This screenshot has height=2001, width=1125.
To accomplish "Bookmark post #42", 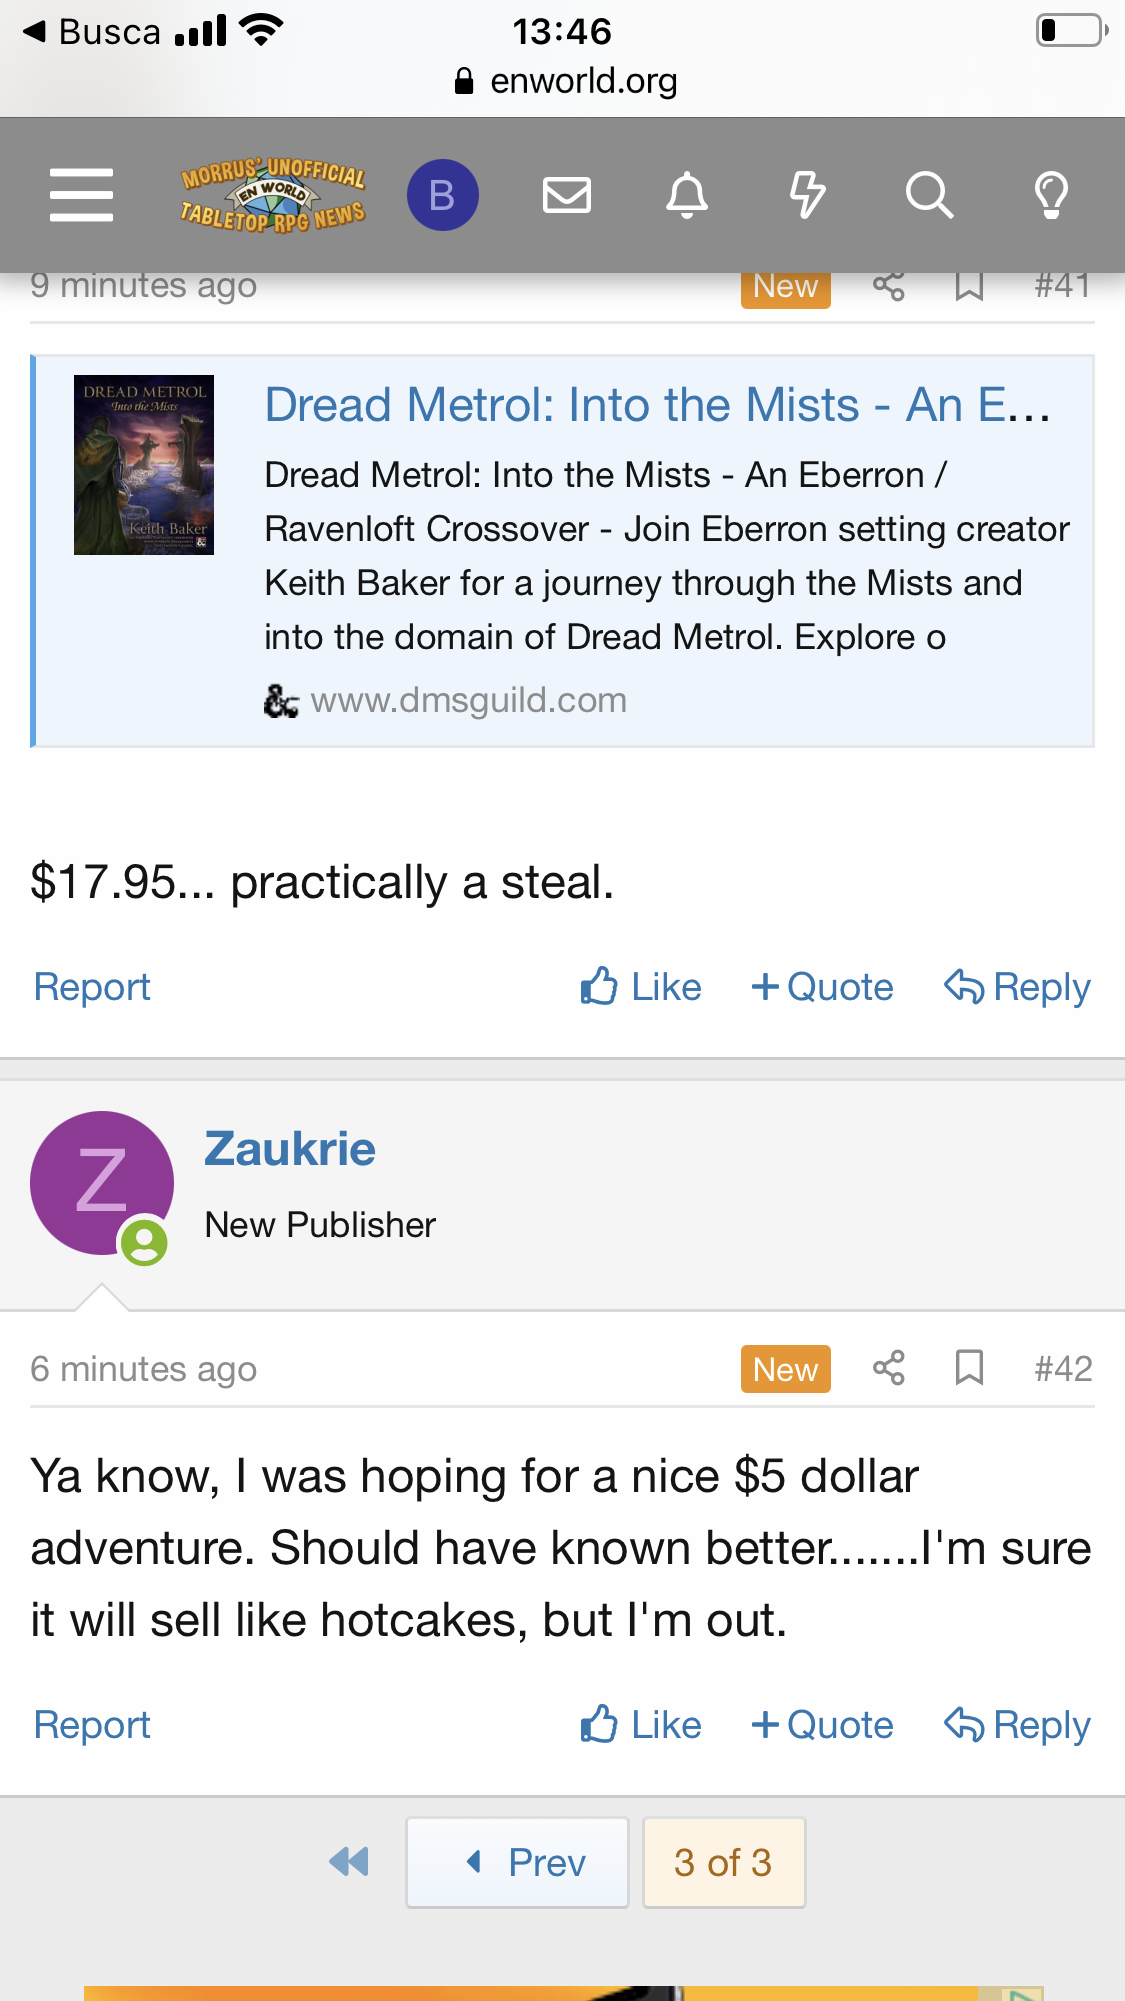I will pos(968,1368).
